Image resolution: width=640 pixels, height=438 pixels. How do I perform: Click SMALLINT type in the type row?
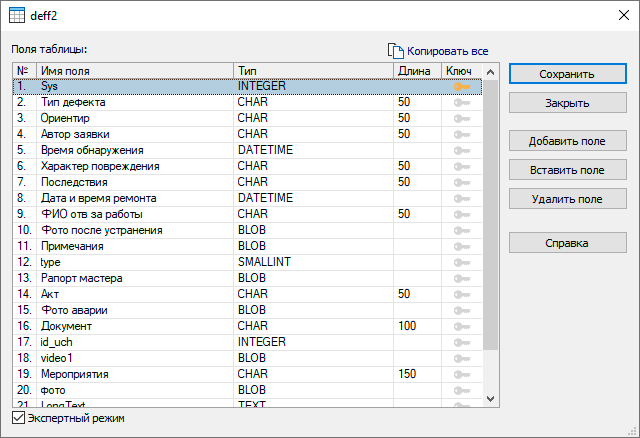(264, 262)
